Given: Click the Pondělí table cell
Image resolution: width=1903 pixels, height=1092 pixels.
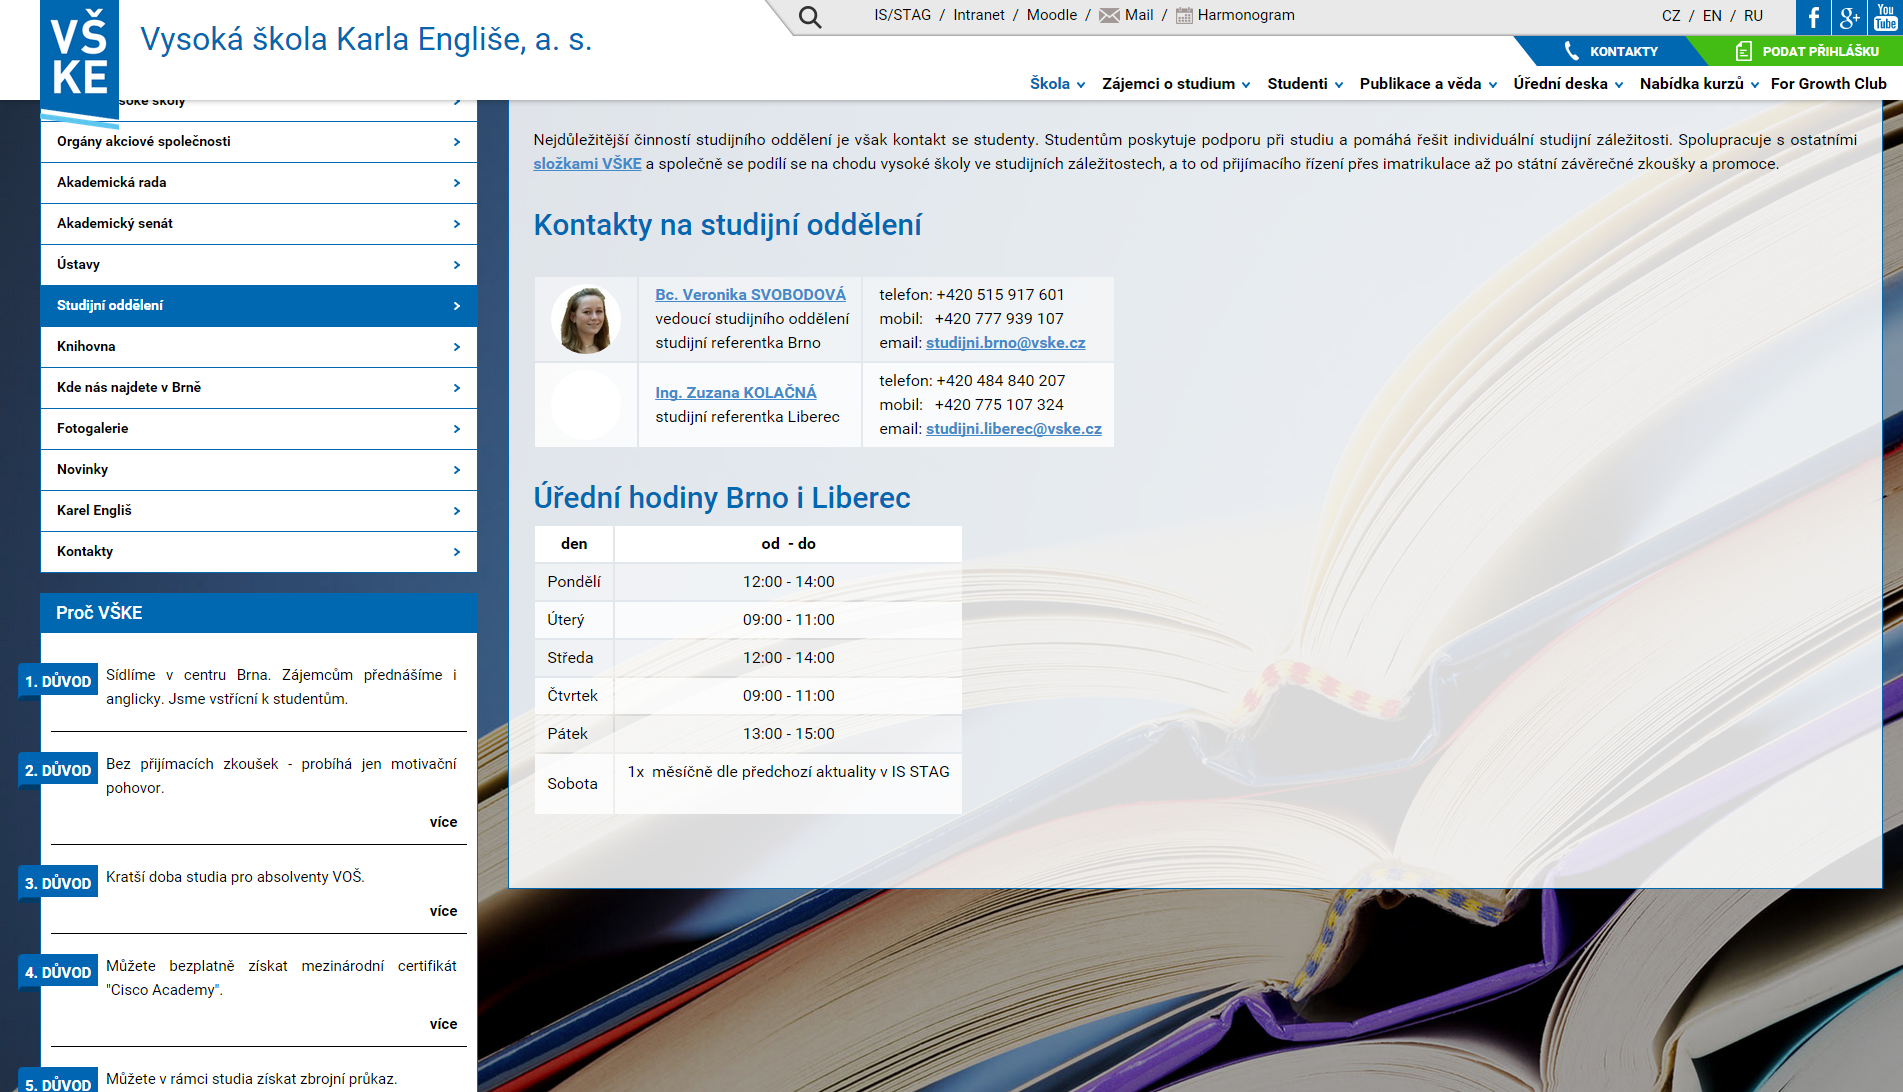Looking at the screenshot, I should tap(574, 582).
